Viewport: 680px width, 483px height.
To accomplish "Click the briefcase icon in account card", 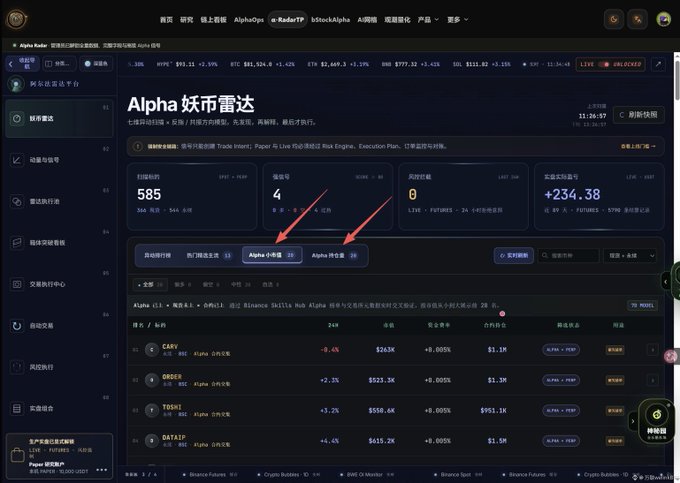I will pos(18,455).
